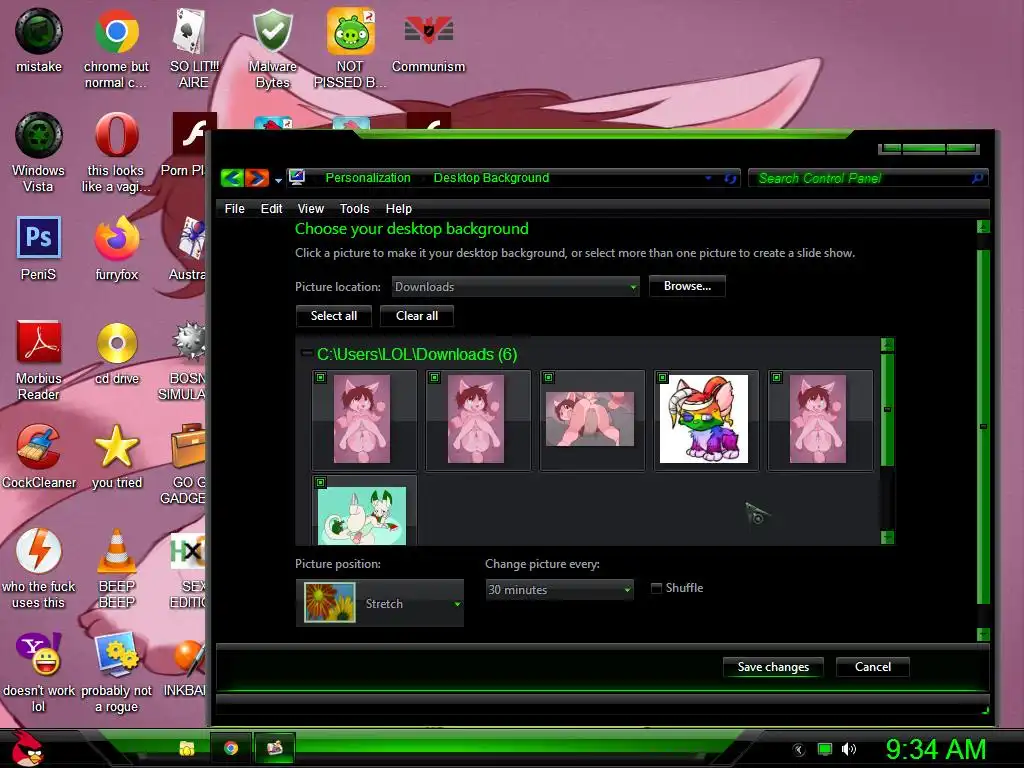The height and width of the screenshot is (768, 1024).
Task: Click the picture list scrollbar up arrow
Action: tap(887, 345)
